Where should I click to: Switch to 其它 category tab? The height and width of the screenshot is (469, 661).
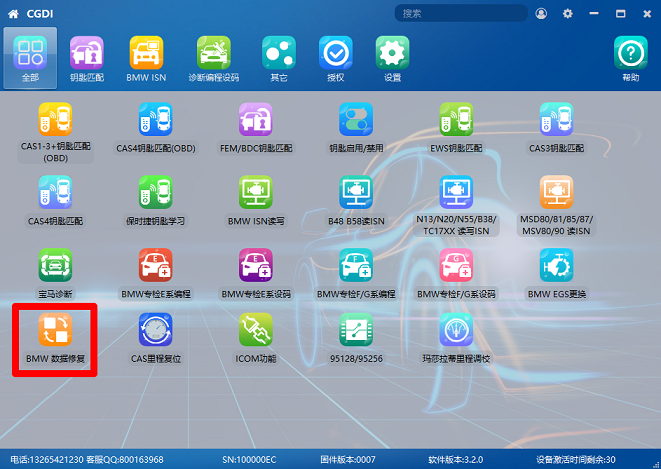click(x=279, y=59)
